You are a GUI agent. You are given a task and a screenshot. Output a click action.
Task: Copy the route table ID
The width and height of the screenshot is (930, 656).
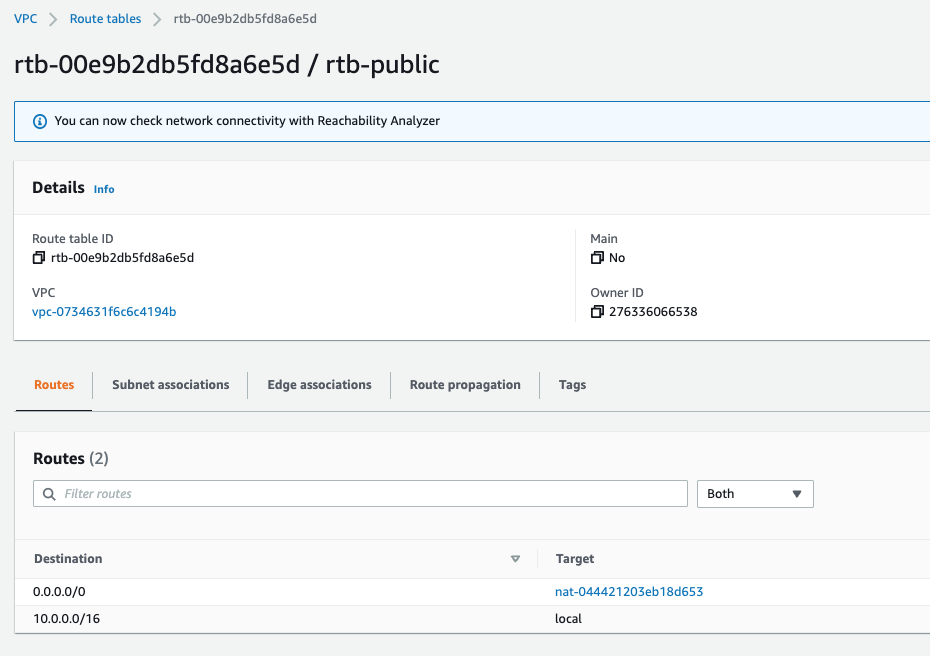(39, 258)
